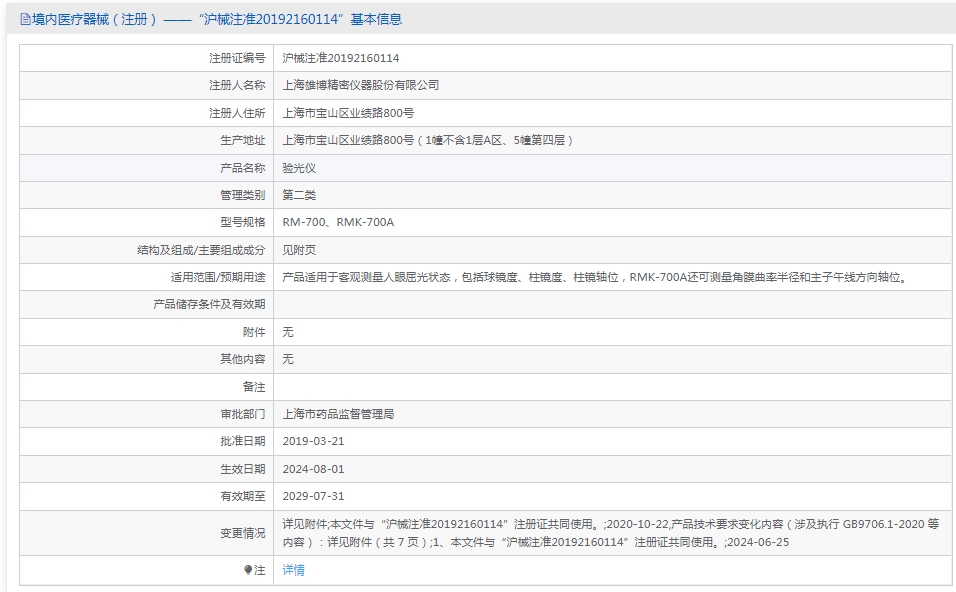Click the 批准日期 label
Viewport: 956px width, 592px height.
[x=243, y=441]
